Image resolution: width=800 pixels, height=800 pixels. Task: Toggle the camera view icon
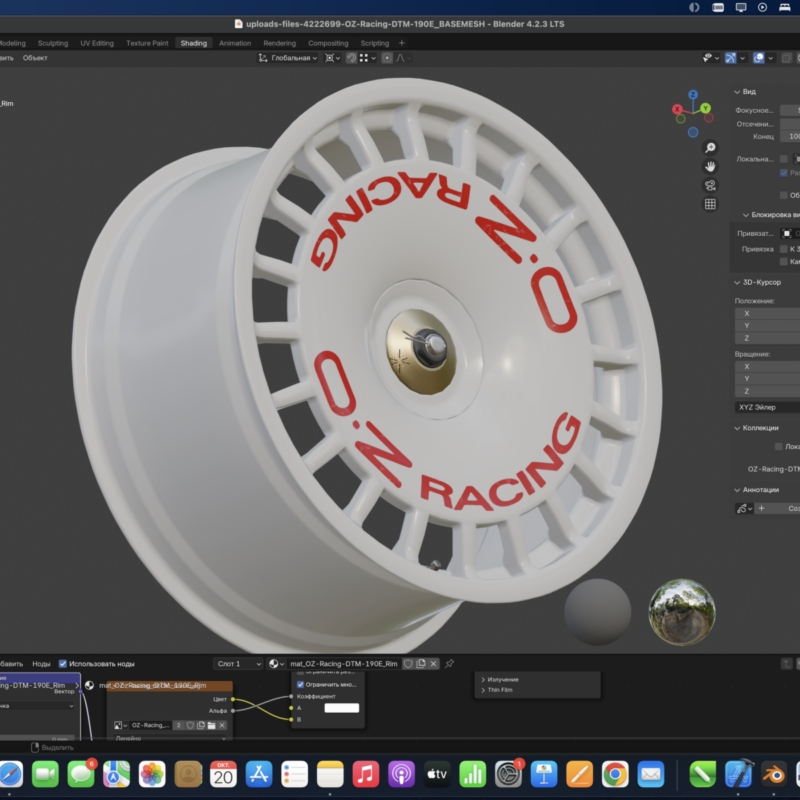coord(710,185)
